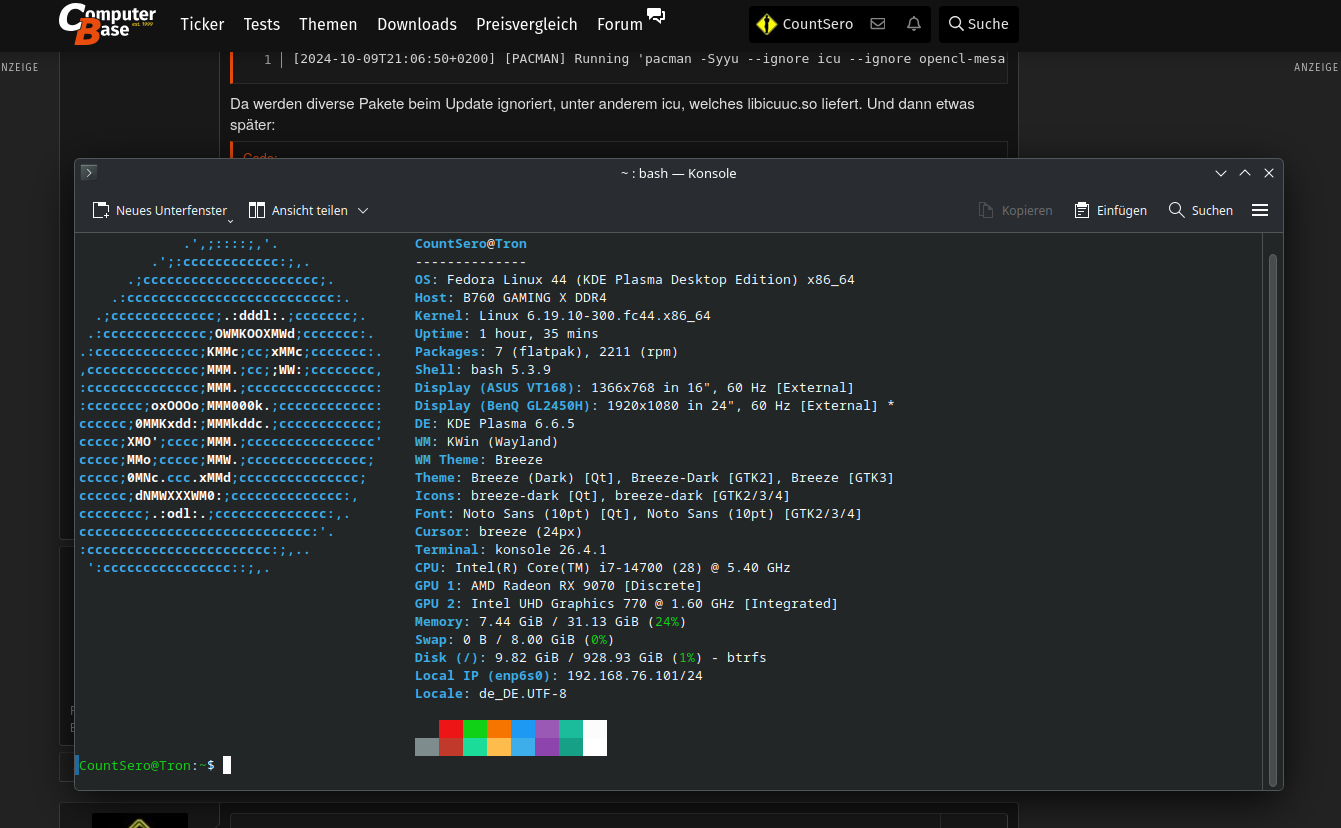Minimize the Konsole window
Screen dimensions: 1341x828
coord(1221,173)
